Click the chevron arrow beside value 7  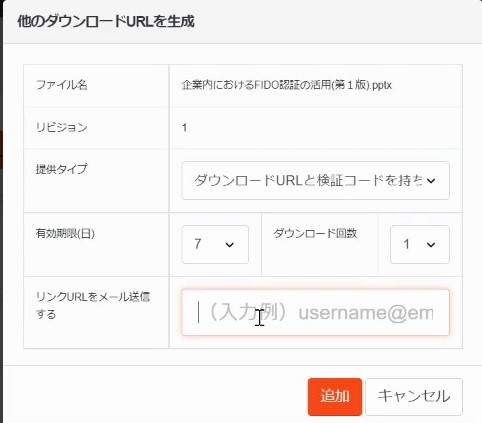[229, 245]
